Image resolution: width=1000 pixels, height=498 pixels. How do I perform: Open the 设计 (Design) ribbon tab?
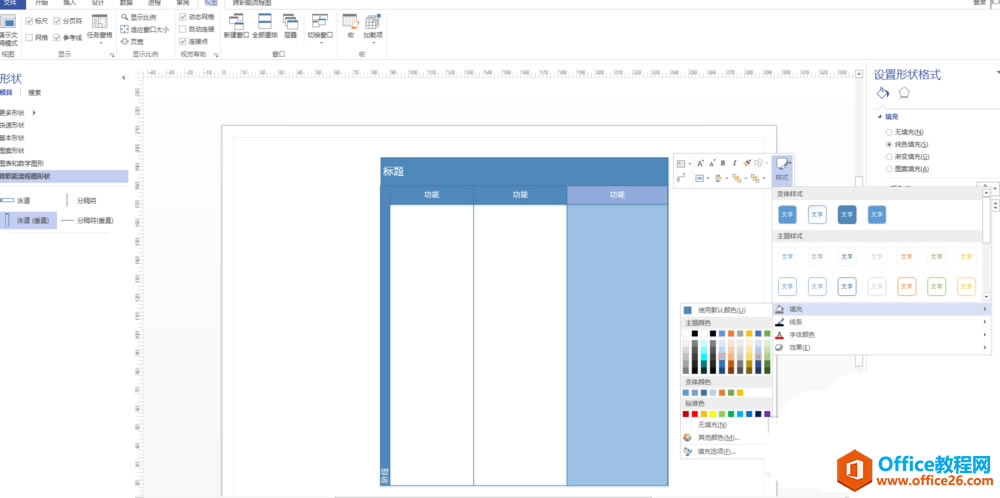click(x=98, y=3)
